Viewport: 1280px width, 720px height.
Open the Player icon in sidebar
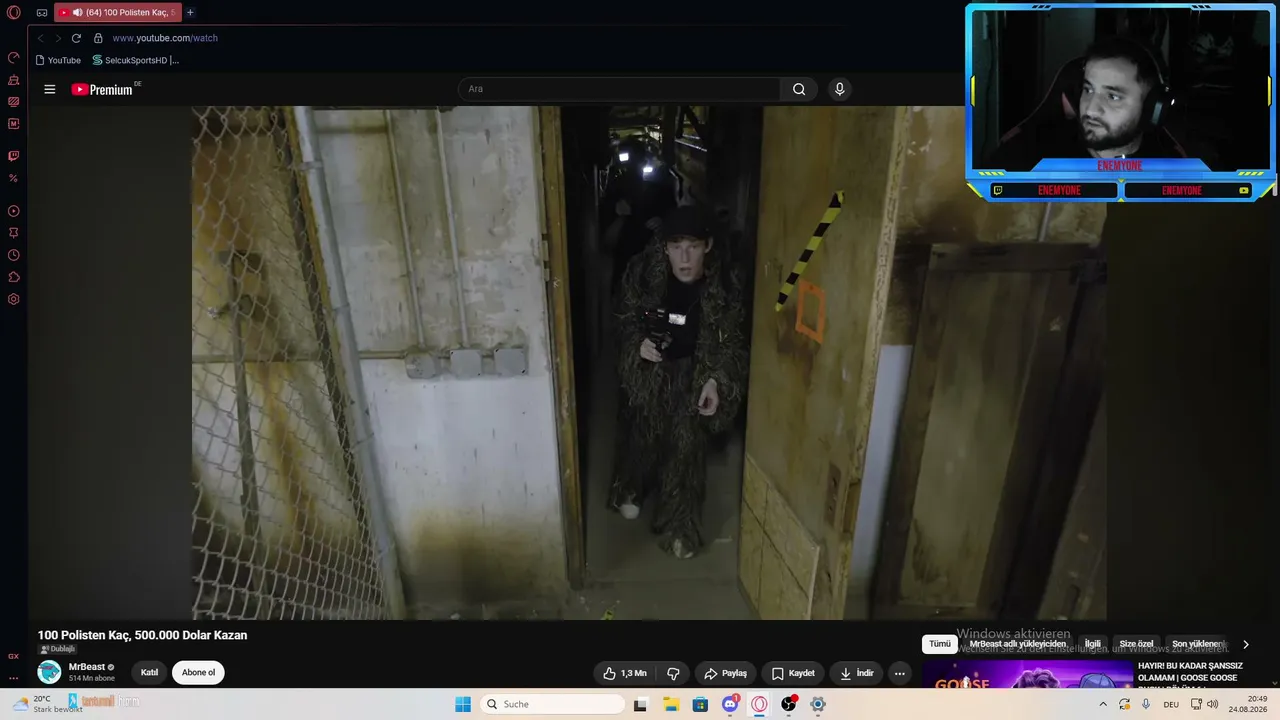(x=14, y=211)
